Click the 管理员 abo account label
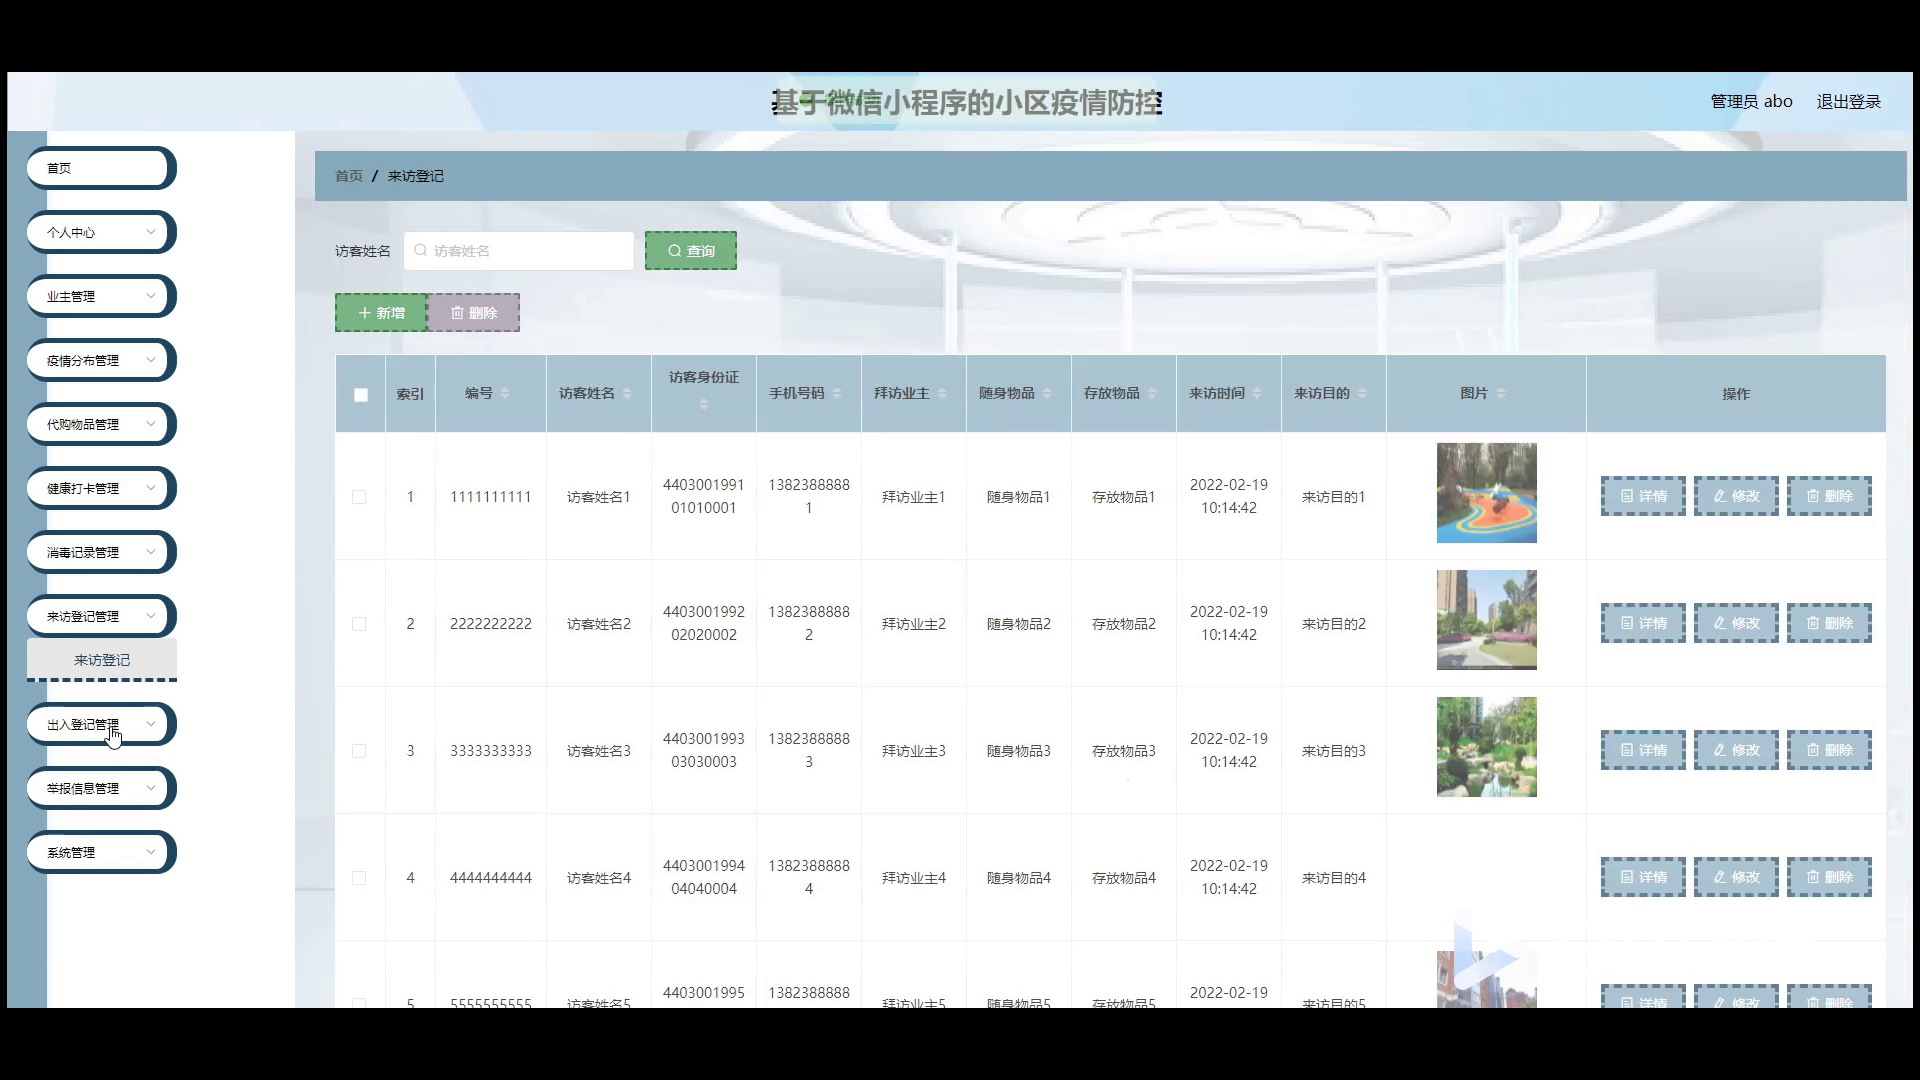Image resolution: width=1920 pixels, height=1080 pixels. 1751,101
